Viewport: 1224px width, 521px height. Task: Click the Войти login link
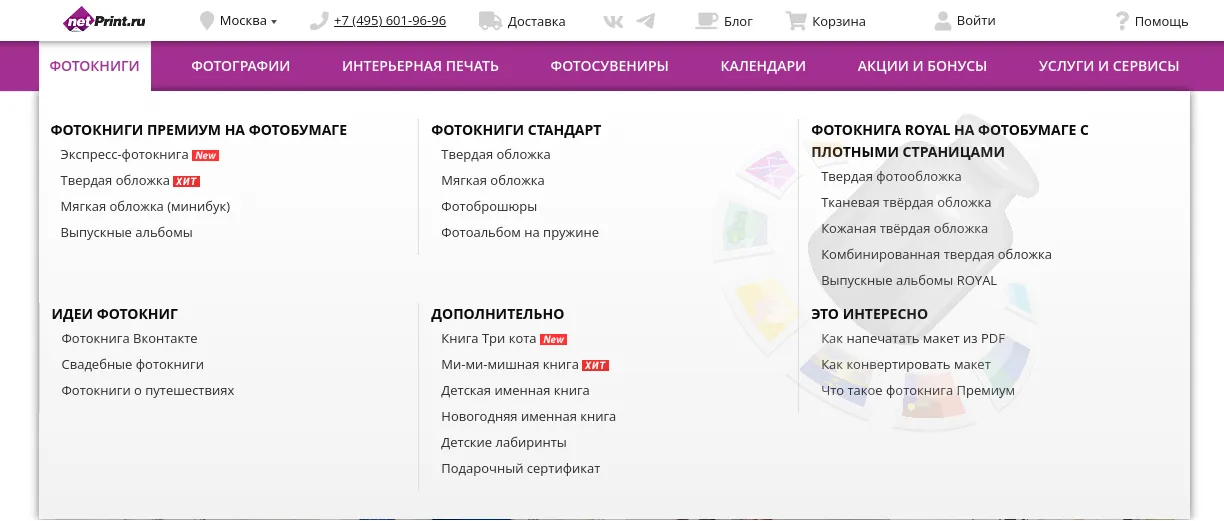976,20
